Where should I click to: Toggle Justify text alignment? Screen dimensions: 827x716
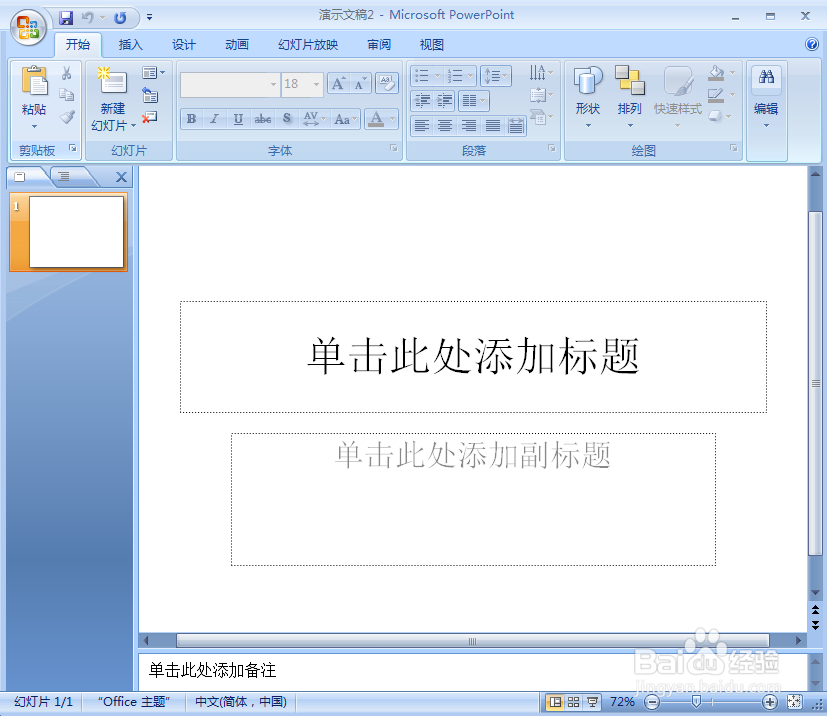tap(492, 125)
